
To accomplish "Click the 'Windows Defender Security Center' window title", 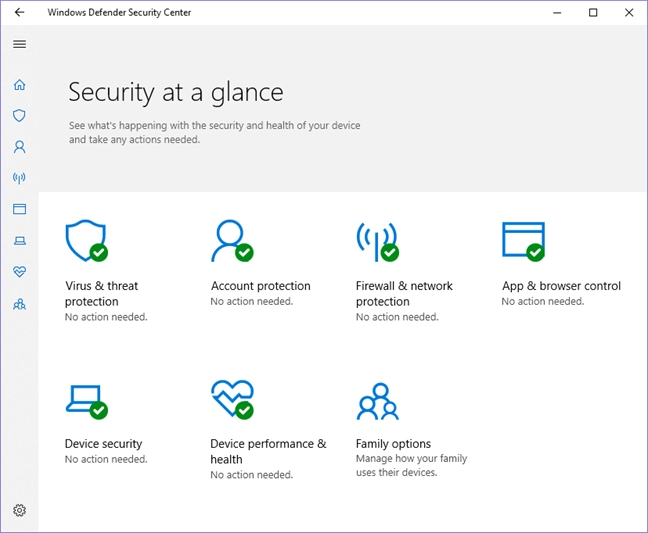I will click(x=119, y=12).
